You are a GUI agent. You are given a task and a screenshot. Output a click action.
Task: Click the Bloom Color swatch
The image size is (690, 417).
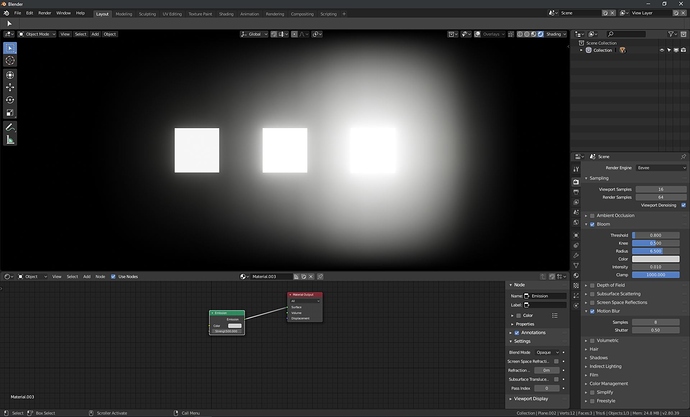[655, 259]
